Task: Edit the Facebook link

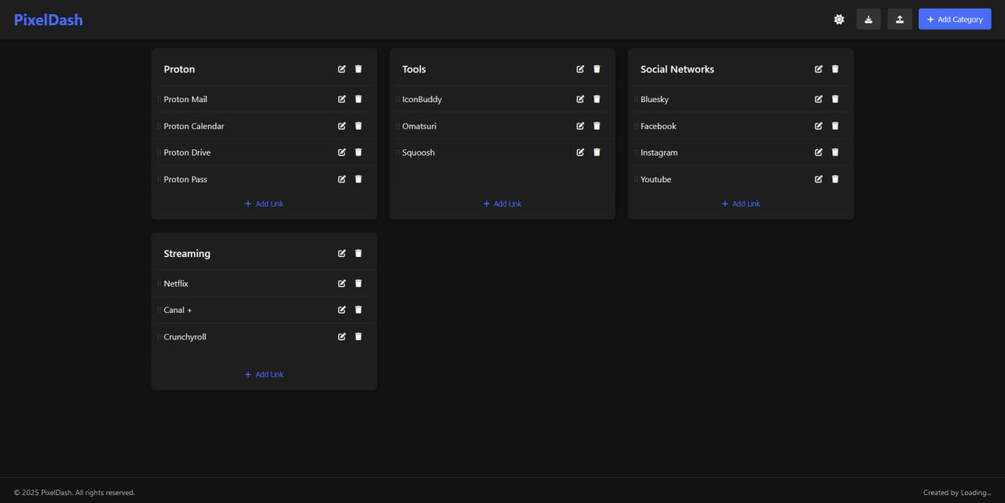Action: (x=818, y=126)
